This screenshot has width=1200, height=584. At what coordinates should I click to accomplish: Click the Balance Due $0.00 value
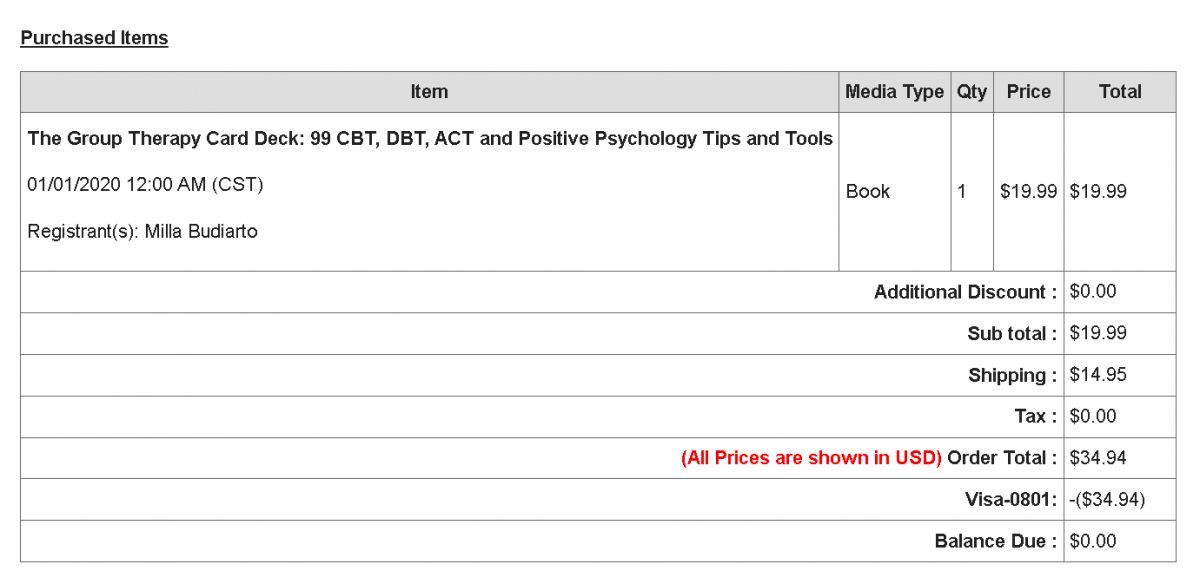[x=1093, y=541]
